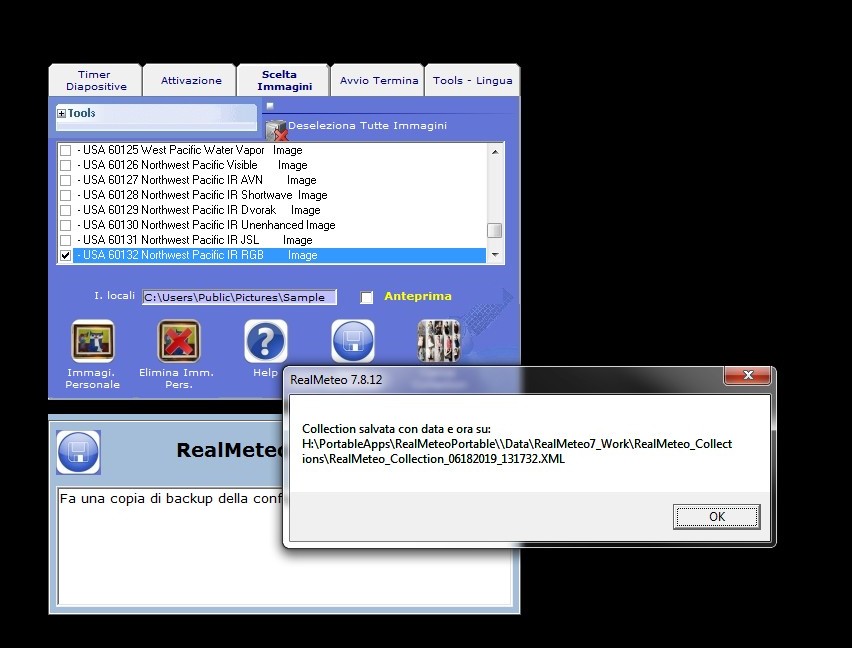This screenshot has height=648, width=852.
Task: Click the Elimina Imm. Pers. red X icon
Action: [179, 341]
